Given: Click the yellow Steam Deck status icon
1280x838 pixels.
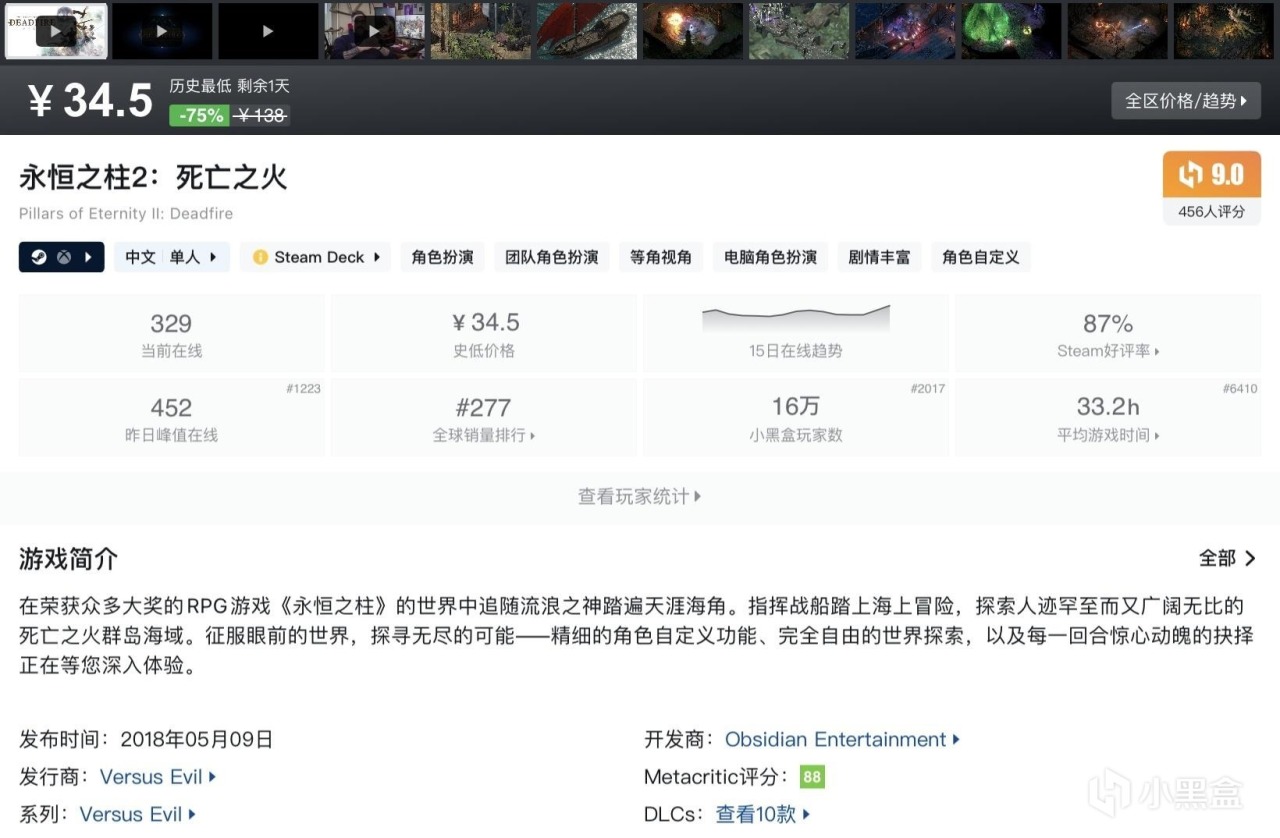Looking at the screenshot, I should 260,257.
